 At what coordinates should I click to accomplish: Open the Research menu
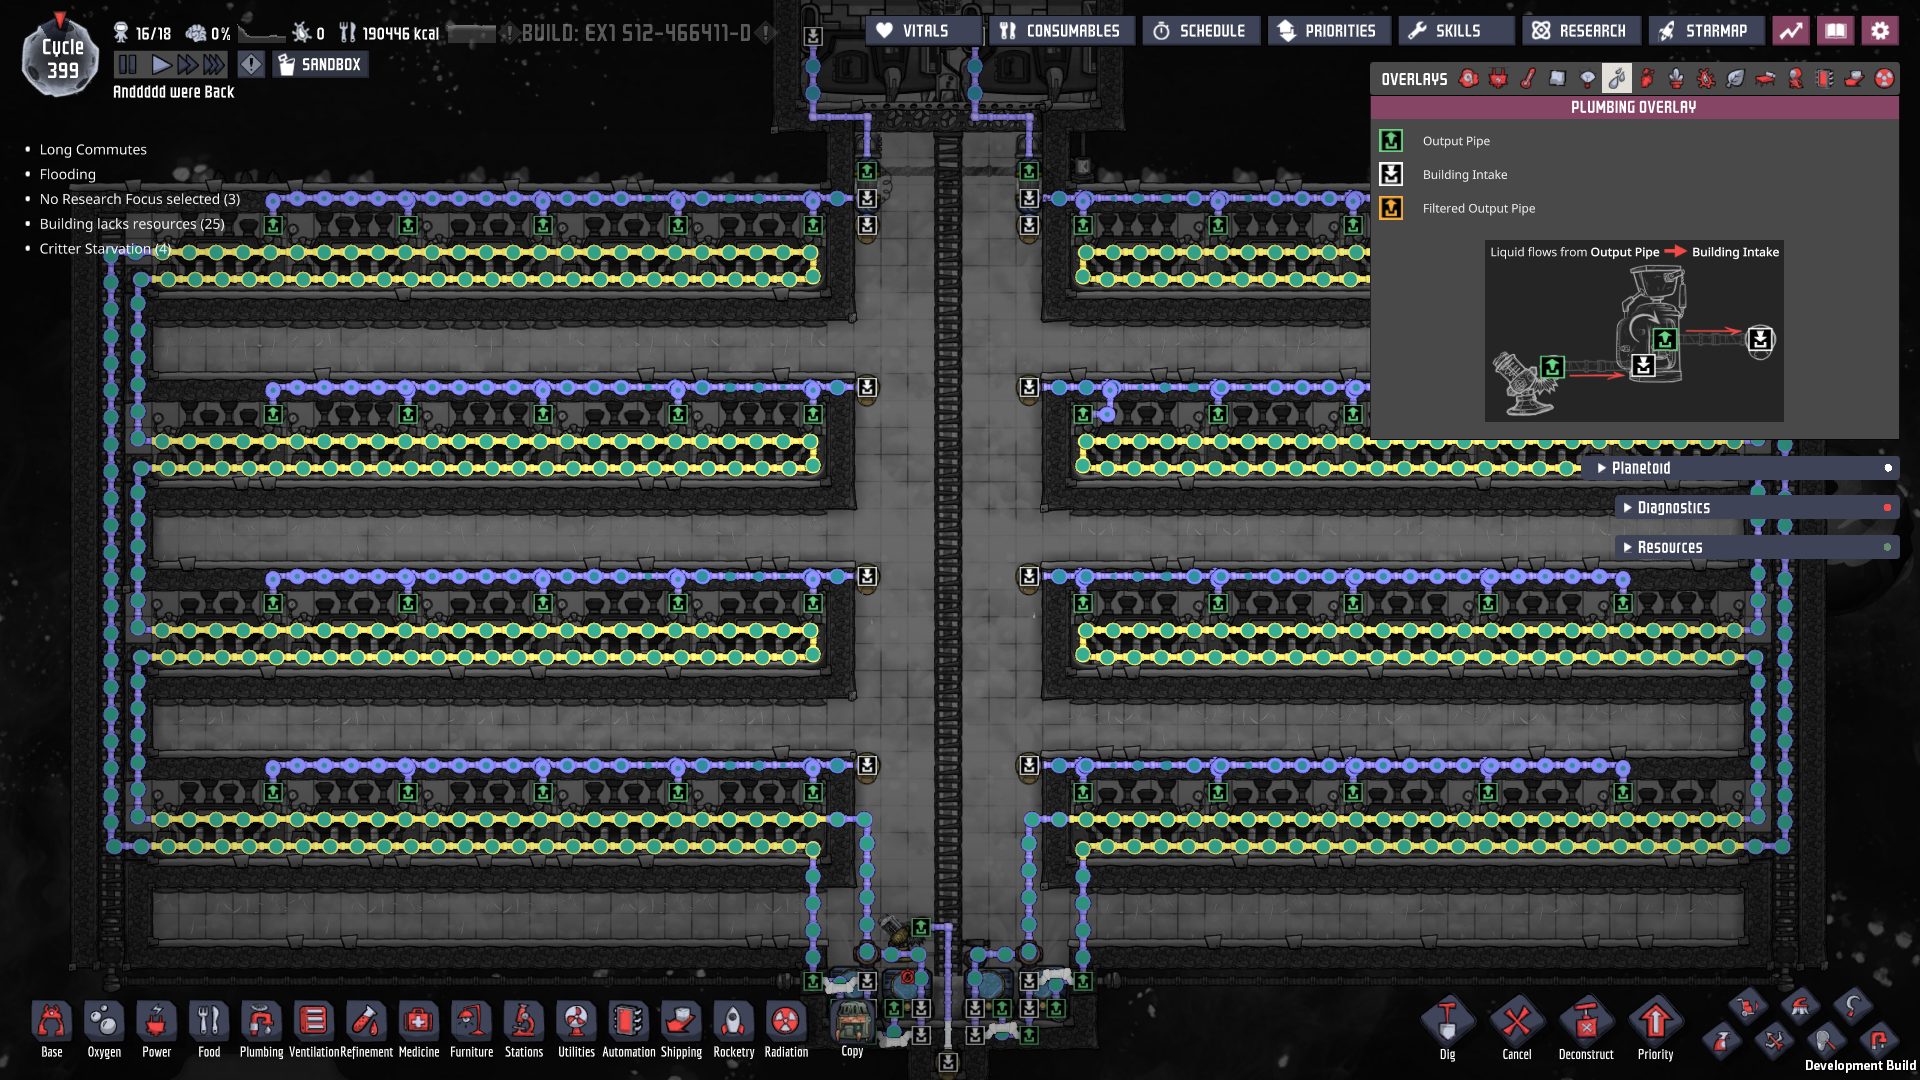point(1580,31)
